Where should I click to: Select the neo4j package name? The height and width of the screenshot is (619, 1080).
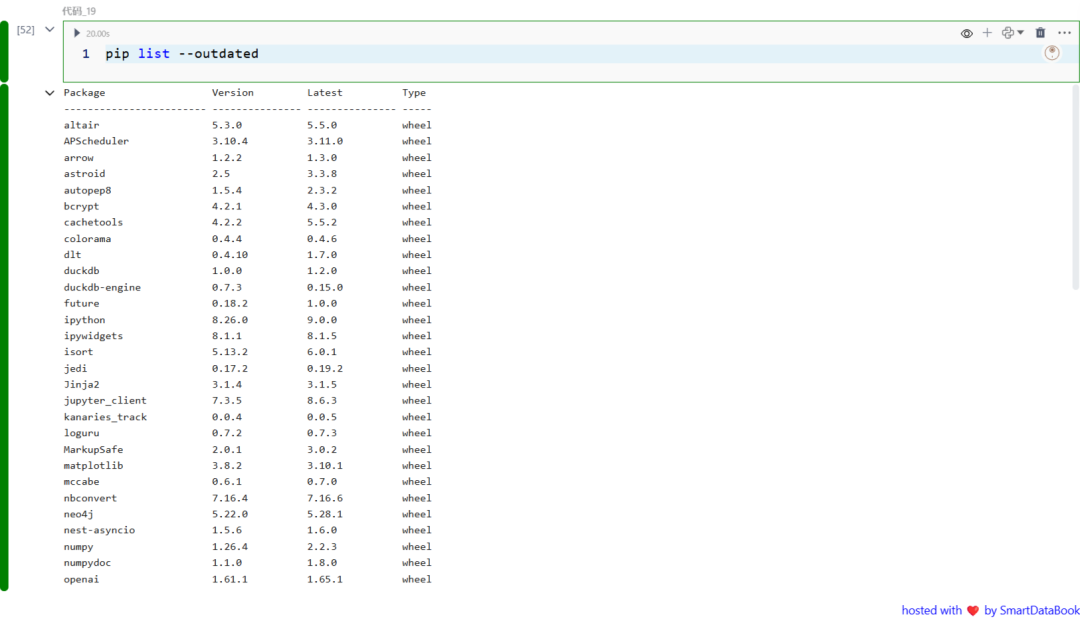click(x=79, y=514)
